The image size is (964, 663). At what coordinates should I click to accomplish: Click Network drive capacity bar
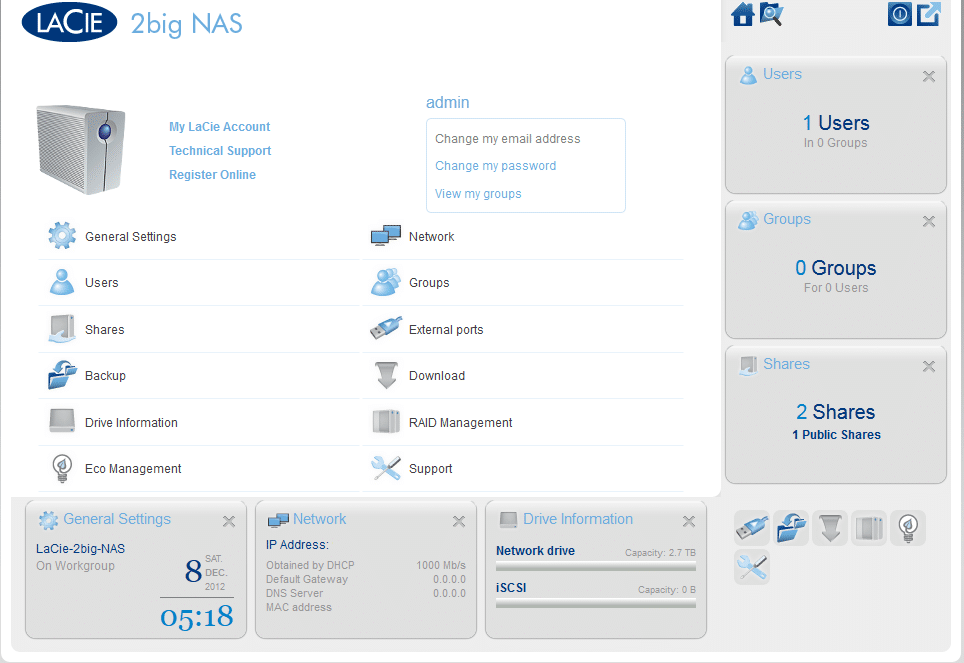point(596,566)
